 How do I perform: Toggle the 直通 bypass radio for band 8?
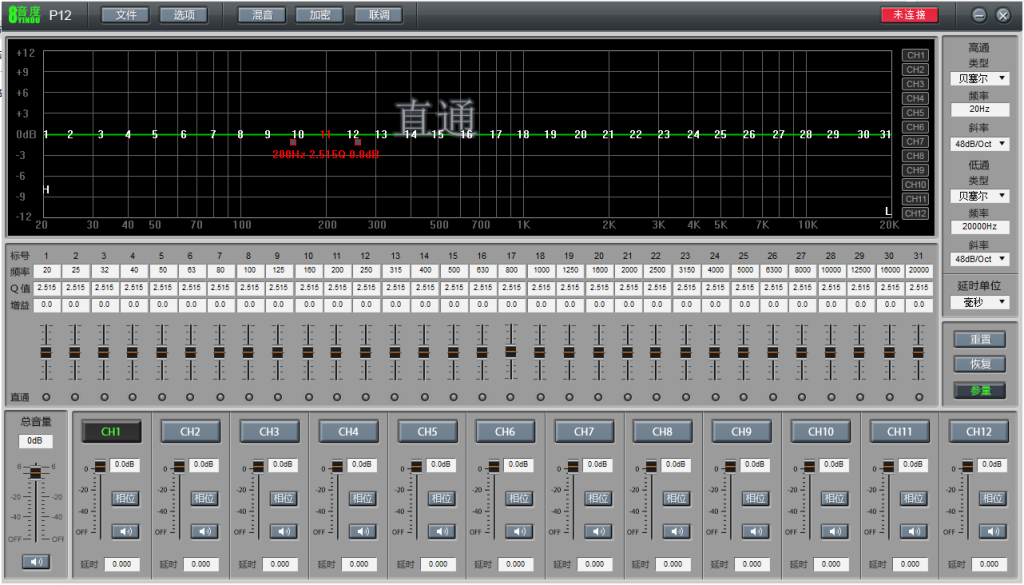click(249, 397)
